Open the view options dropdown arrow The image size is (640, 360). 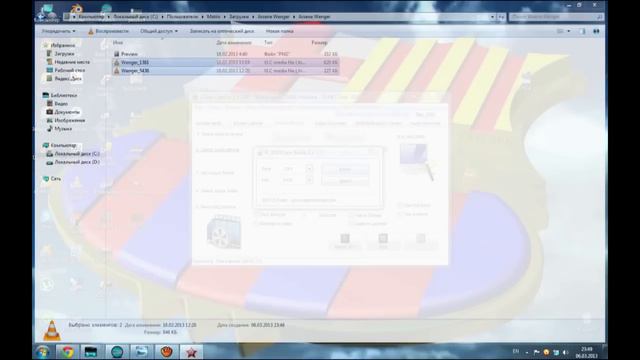pyautogui.click(x=569, y=31)
